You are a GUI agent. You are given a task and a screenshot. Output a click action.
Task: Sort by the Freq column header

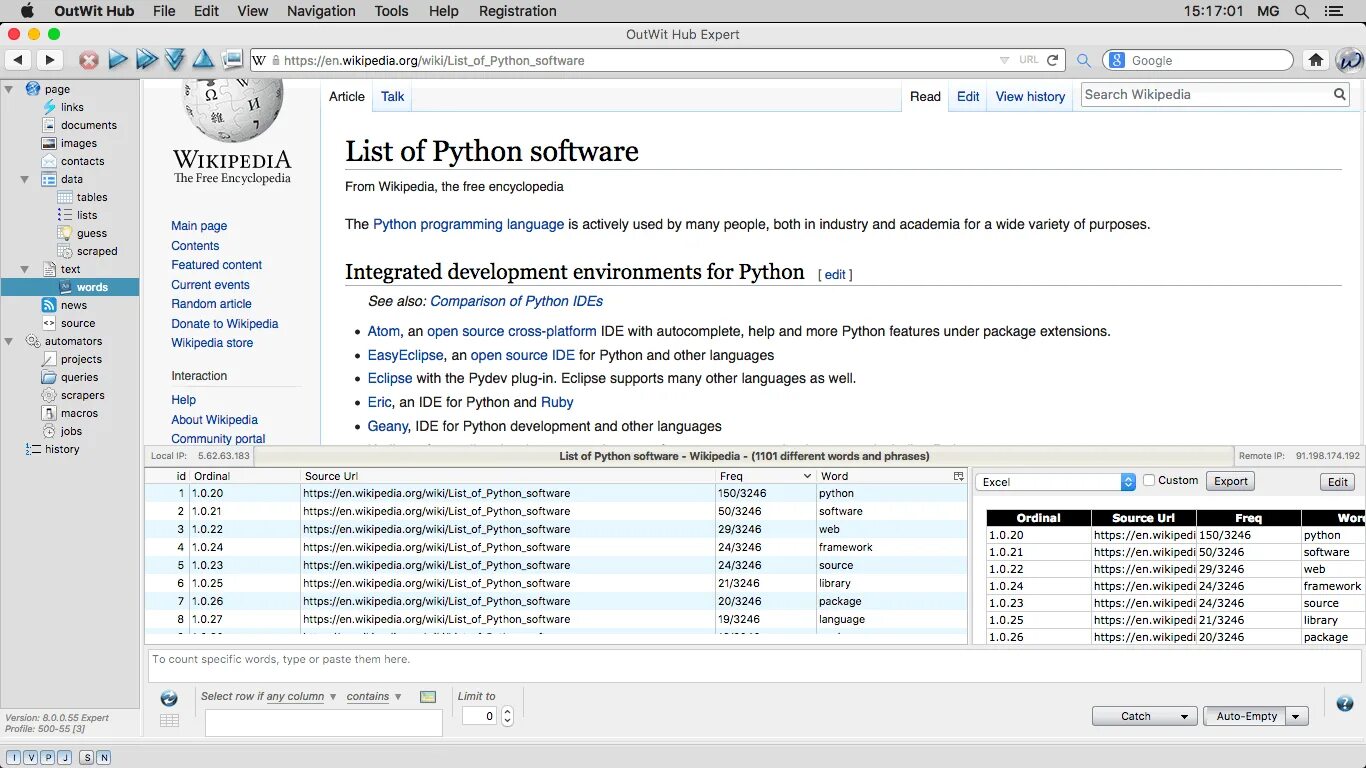[x=765, y=476]
